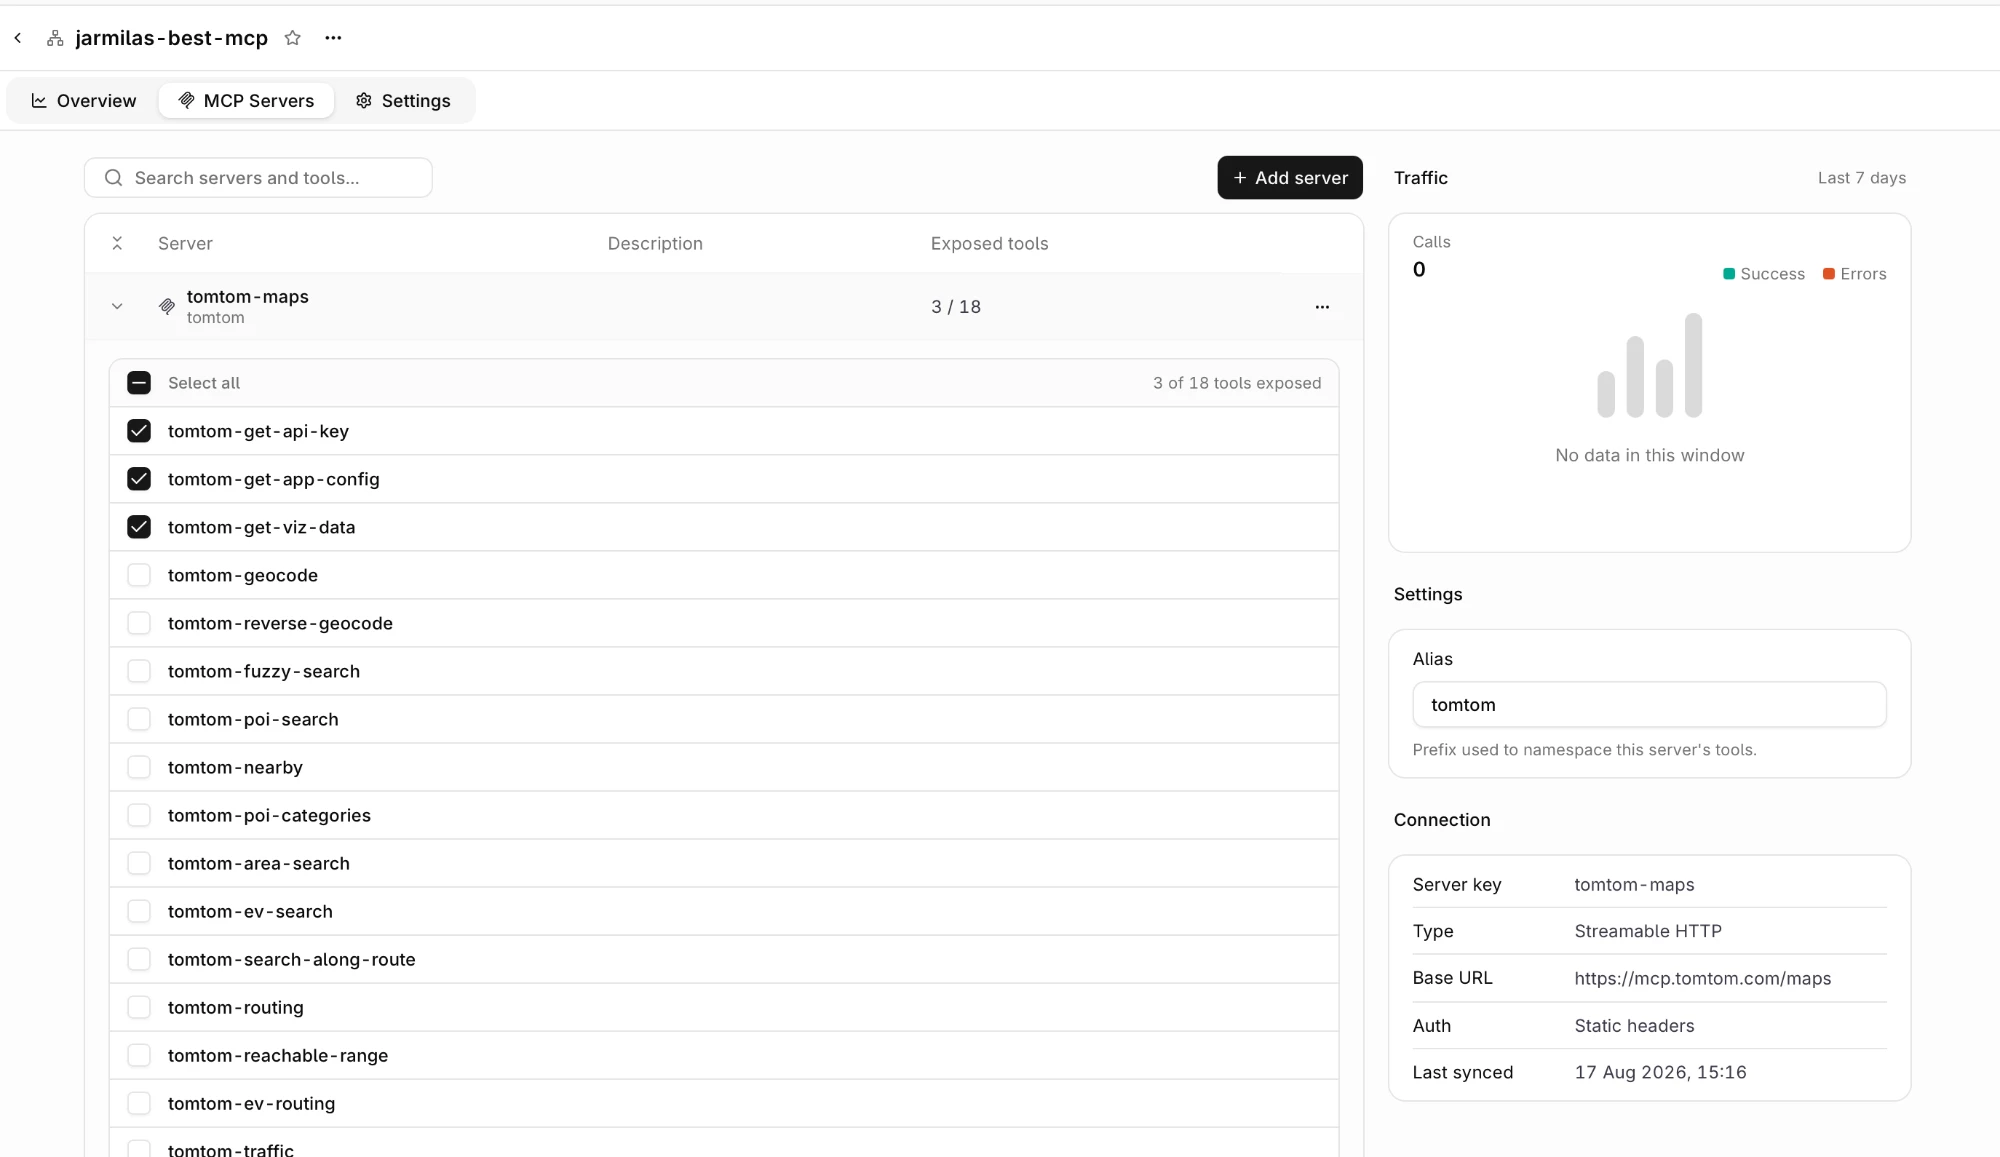
Task: Uncheck tomtom-get-api-key tool
Action: pyautogui.click(x=139, y=431)
